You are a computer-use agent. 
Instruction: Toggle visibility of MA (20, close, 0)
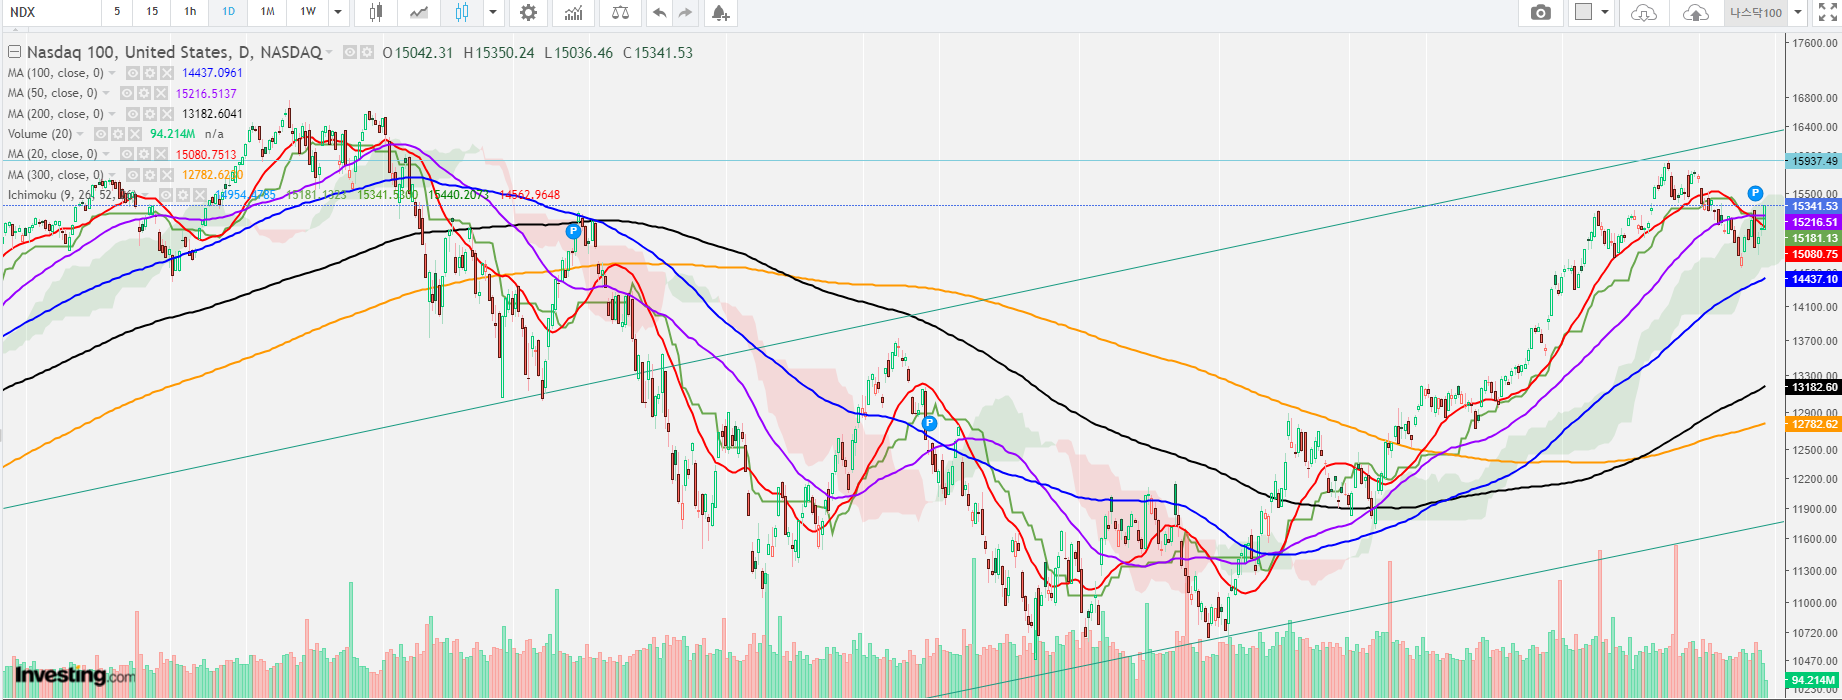pyautogui.click(x=127, y=154)
